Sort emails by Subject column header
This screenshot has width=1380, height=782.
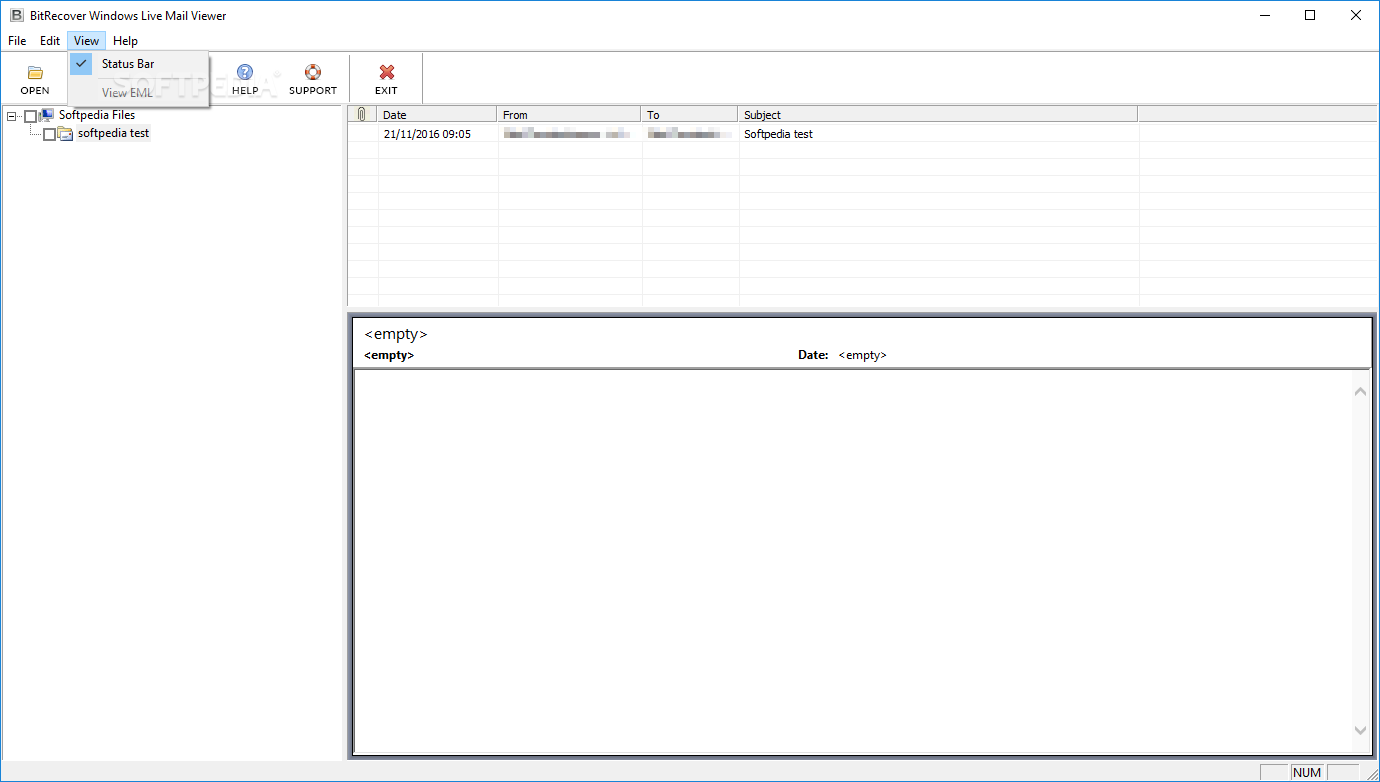[937, 114]
